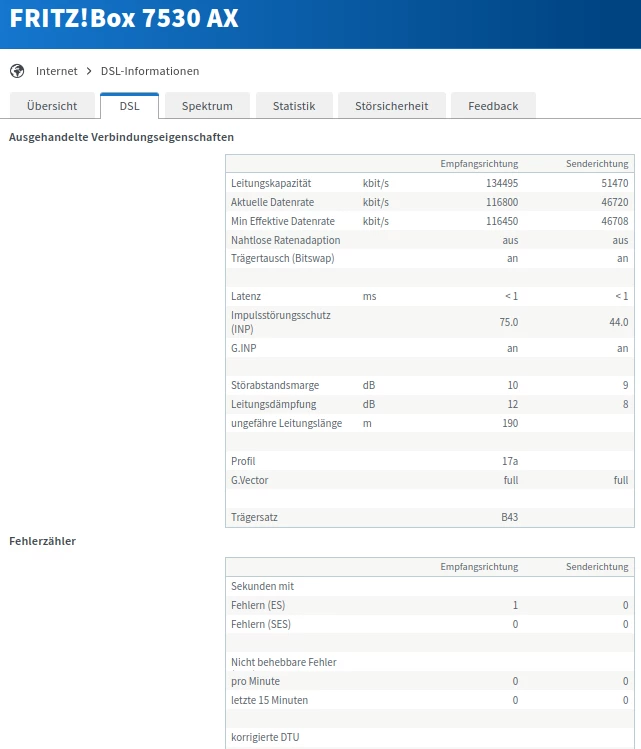
Task: Click the globe Internet icon in breadcrumb
Action: (17, 71)
